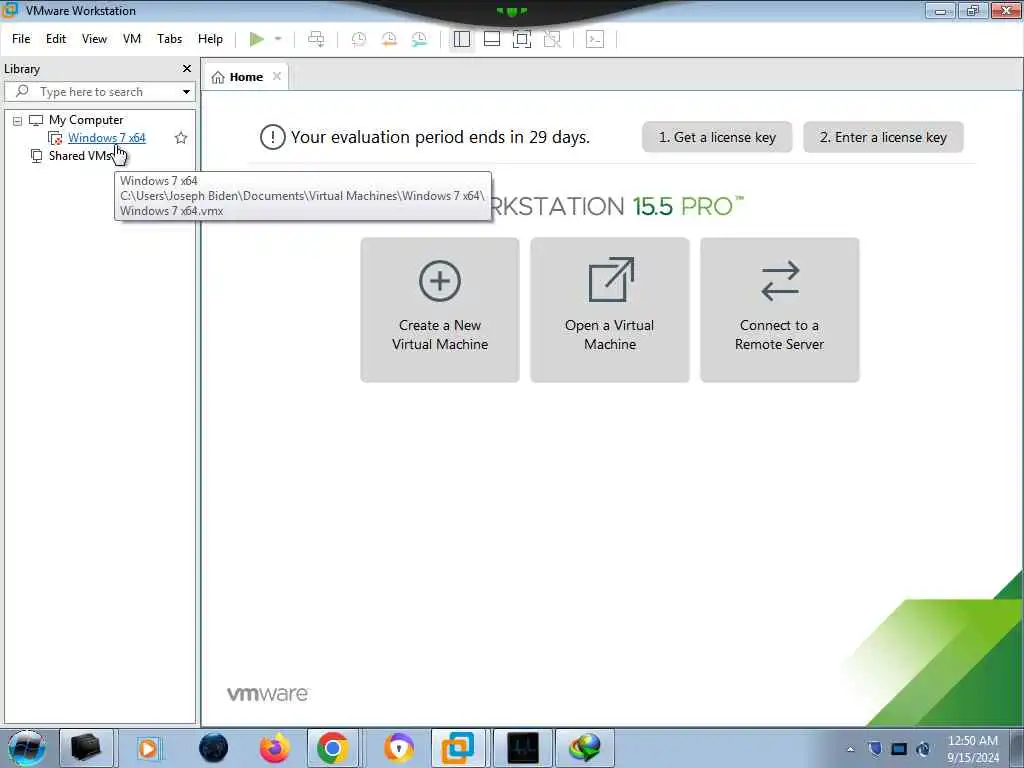
Task: Click the vmware logo at bottom
Action: coord(268,694)
